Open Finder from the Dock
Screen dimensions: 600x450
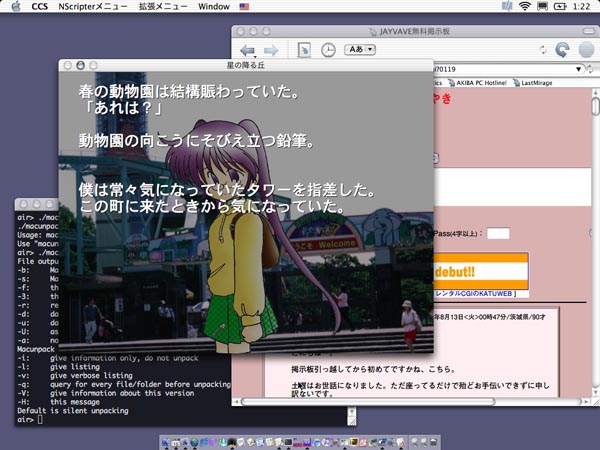click(166, 442)
